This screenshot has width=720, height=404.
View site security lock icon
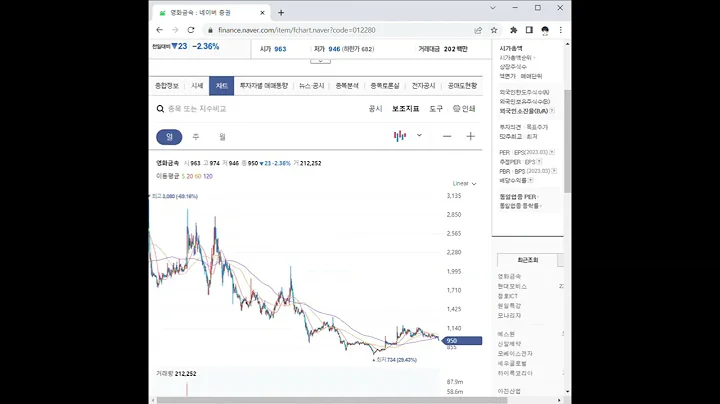[x=210, y=30]
